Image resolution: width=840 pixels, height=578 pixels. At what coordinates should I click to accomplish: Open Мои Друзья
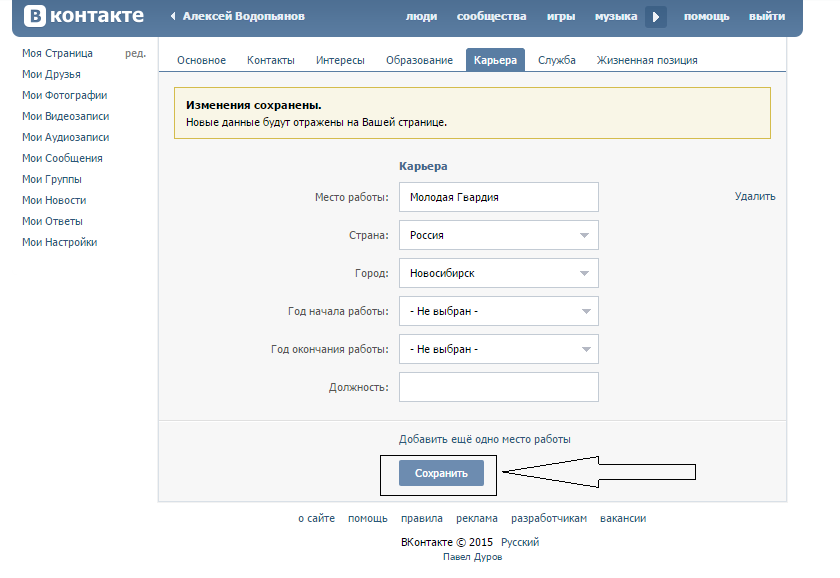tap(51, 74)
